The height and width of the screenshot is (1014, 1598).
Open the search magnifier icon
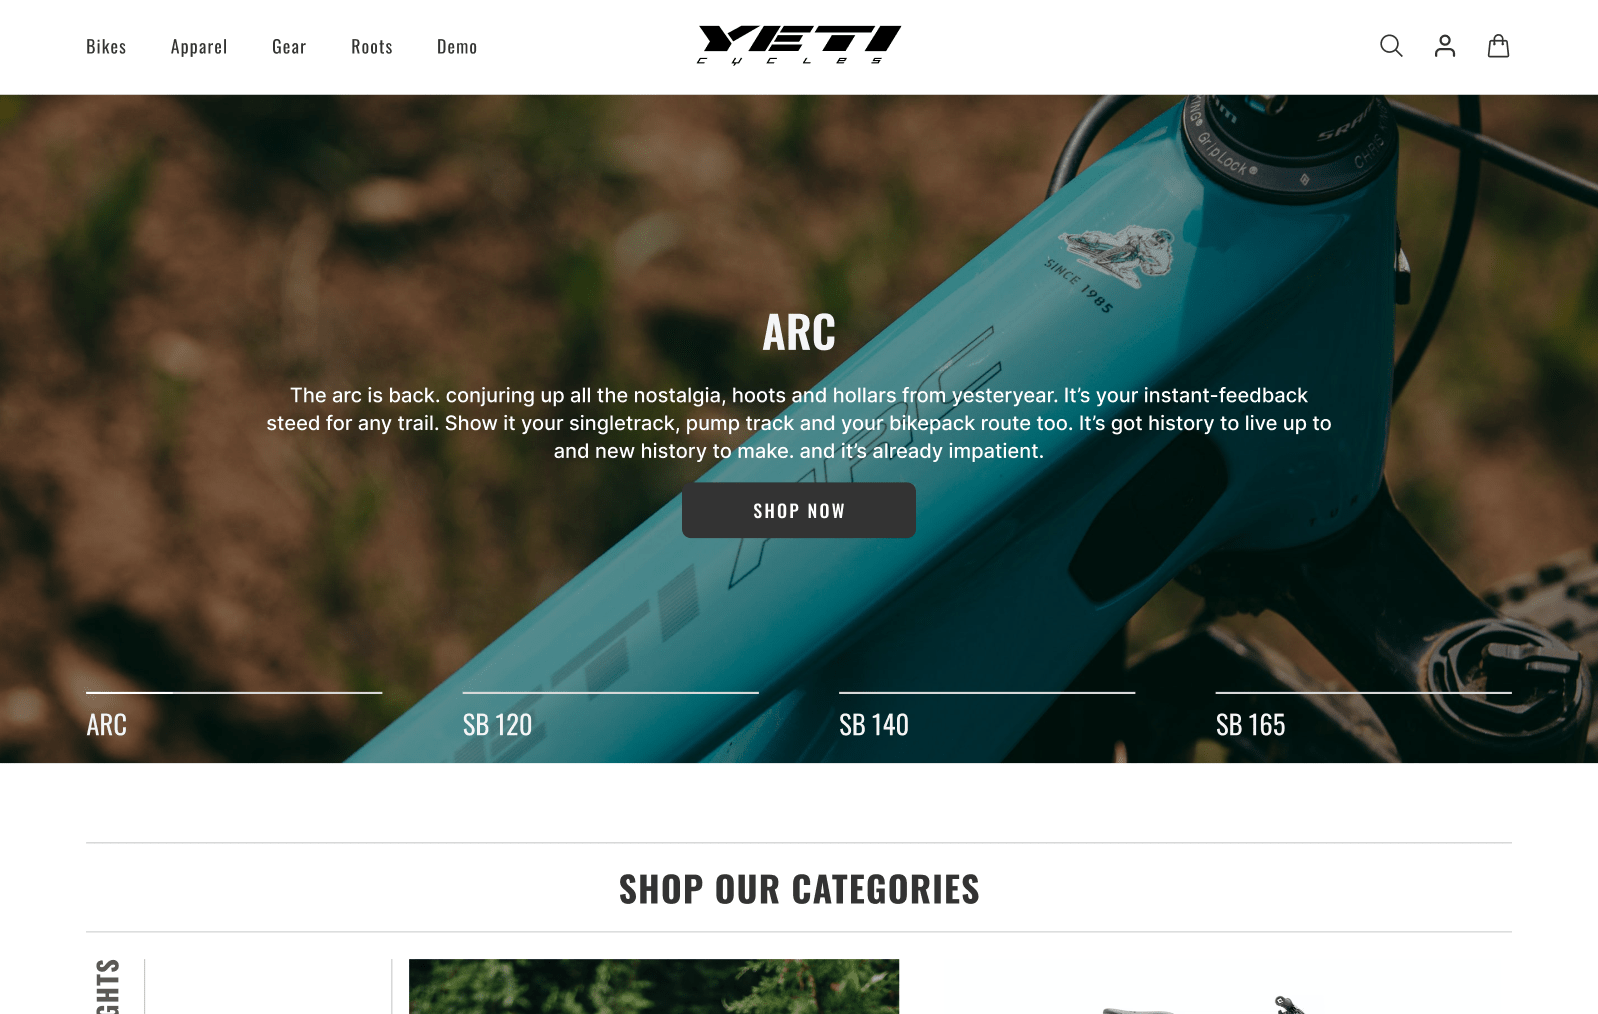1391,46
